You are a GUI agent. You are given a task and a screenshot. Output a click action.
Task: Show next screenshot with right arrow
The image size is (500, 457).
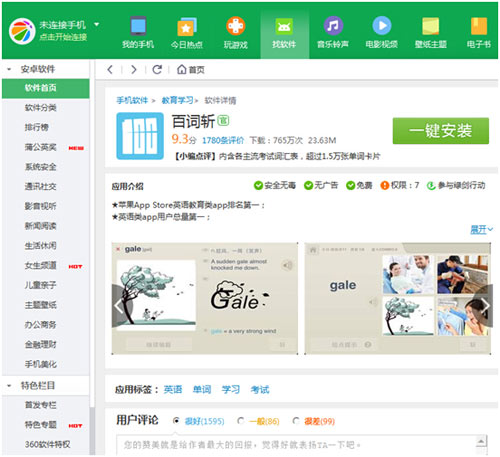tap(484, 305)
